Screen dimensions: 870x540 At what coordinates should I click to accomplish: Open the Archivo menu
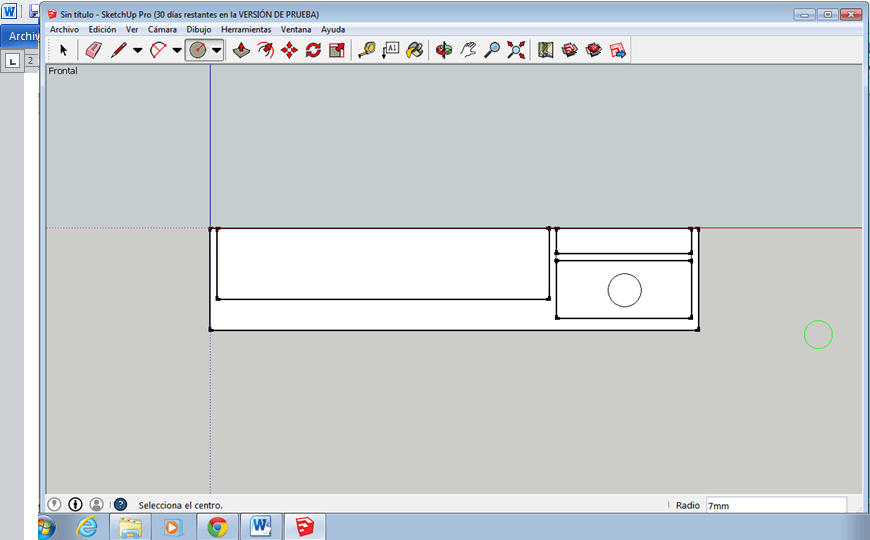[64, 29]
